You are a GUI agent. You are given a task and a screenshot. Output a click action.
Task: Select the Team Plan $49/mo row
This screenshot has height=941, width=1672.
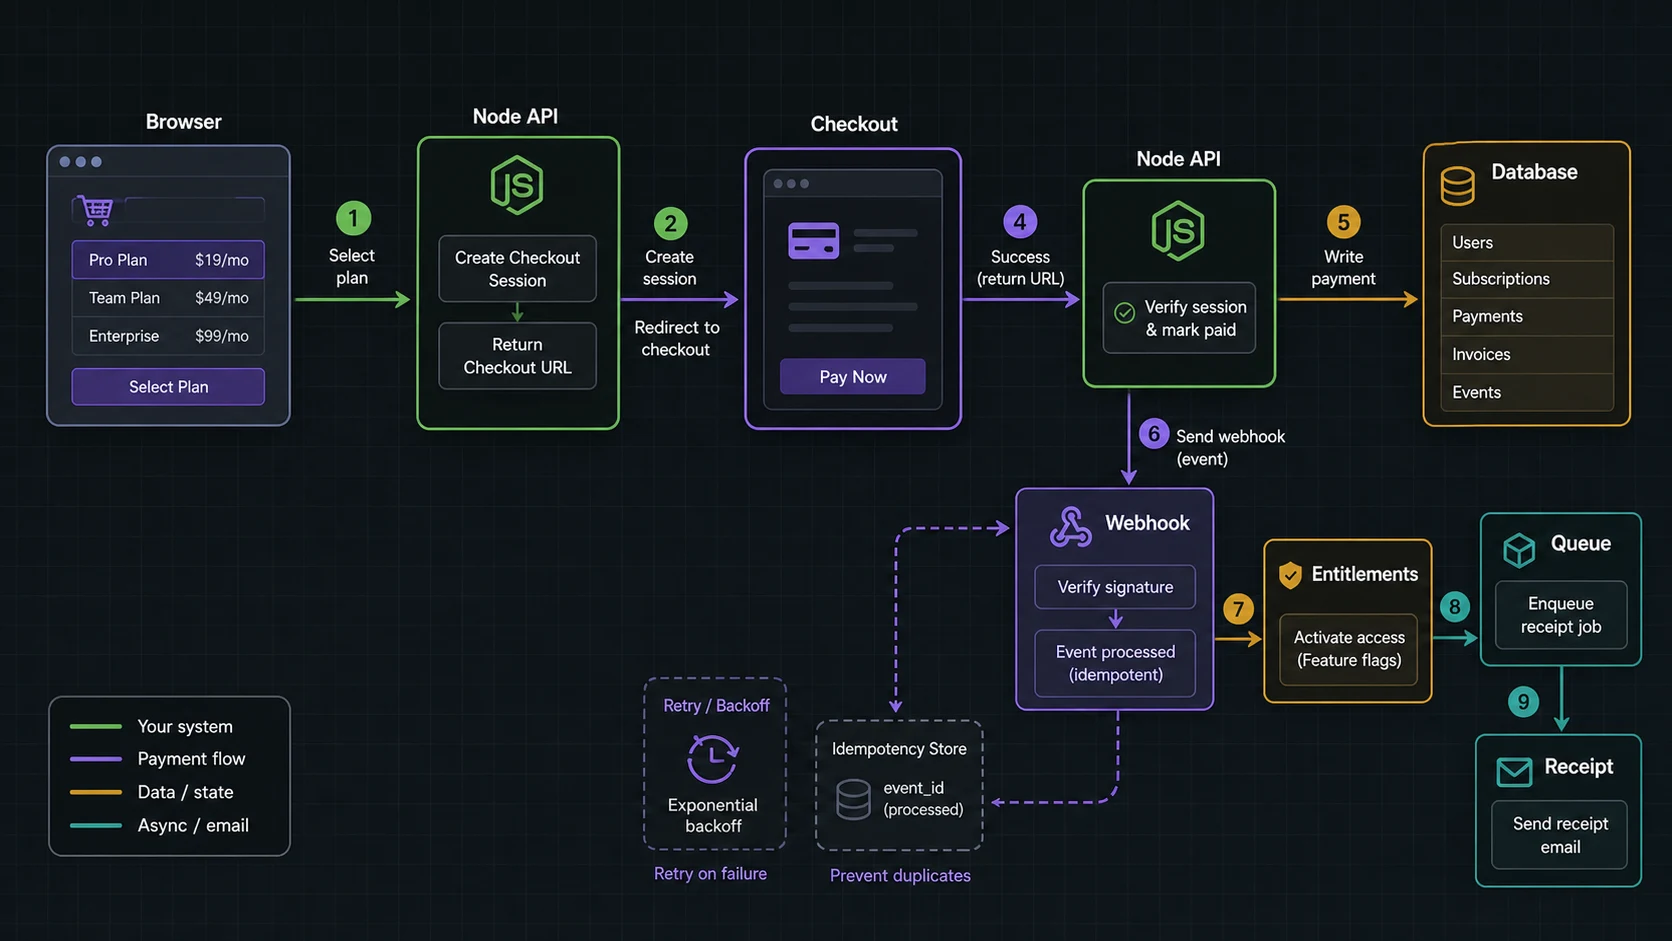(168, 297)
